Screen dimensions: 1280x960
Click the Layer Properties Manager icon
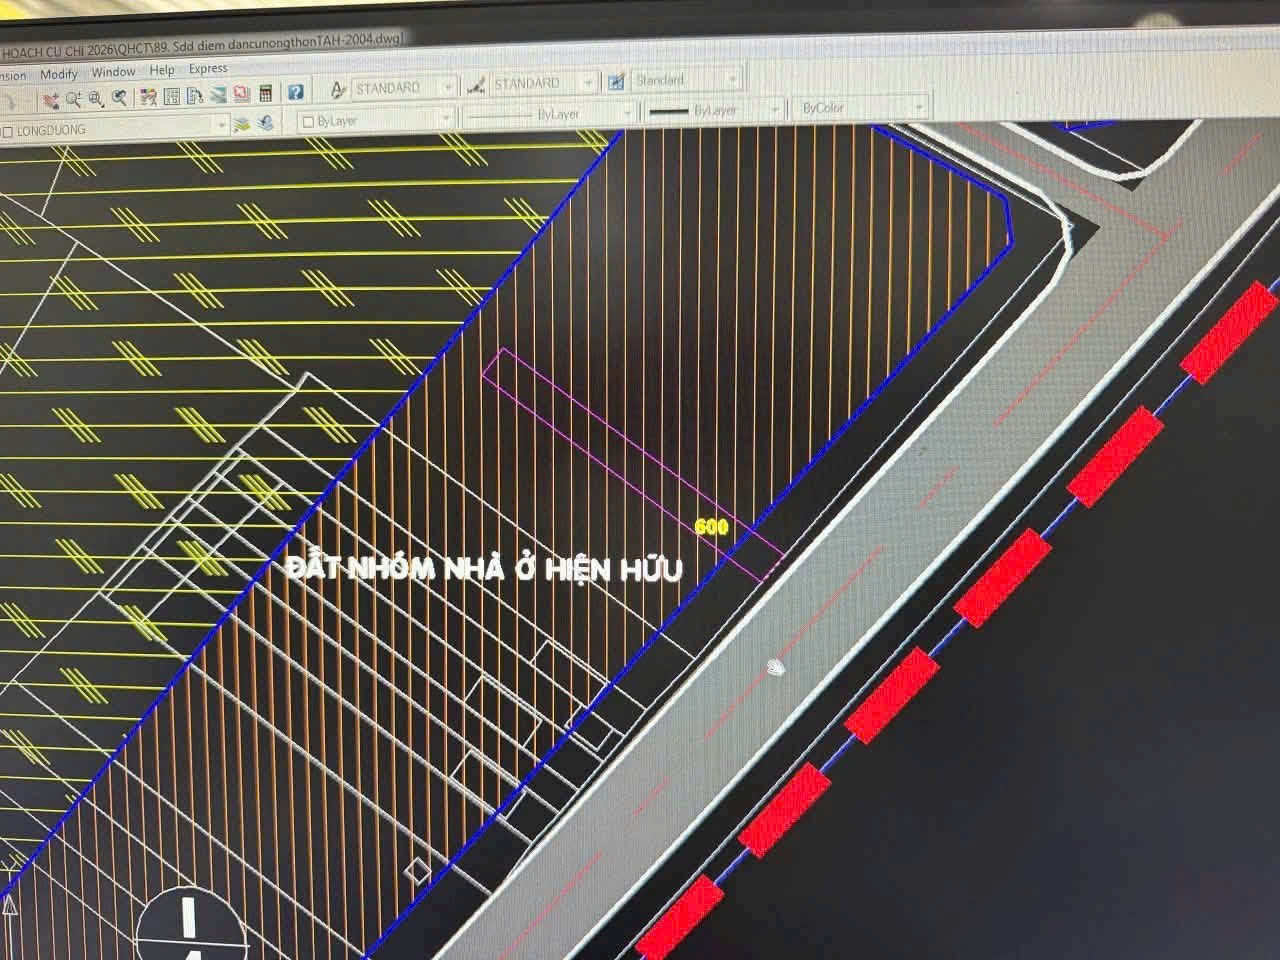[x=241, y=126]
